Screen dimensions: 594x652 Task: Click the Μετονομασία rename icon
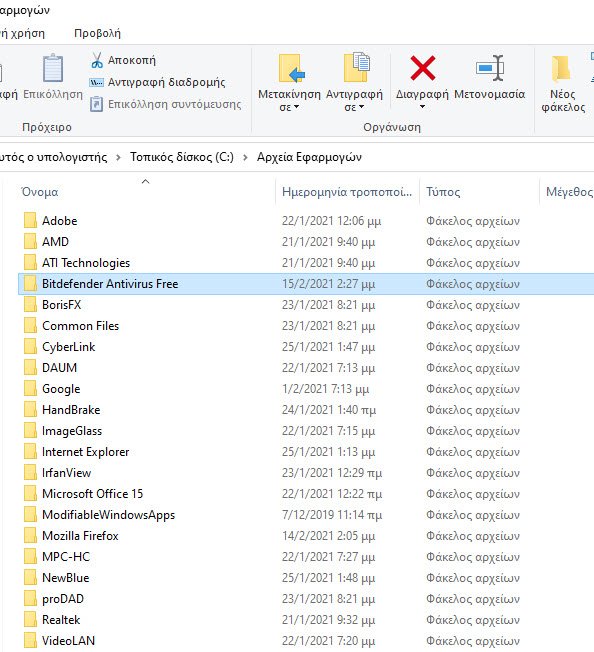pyautogui.click(x=490, y=68)
